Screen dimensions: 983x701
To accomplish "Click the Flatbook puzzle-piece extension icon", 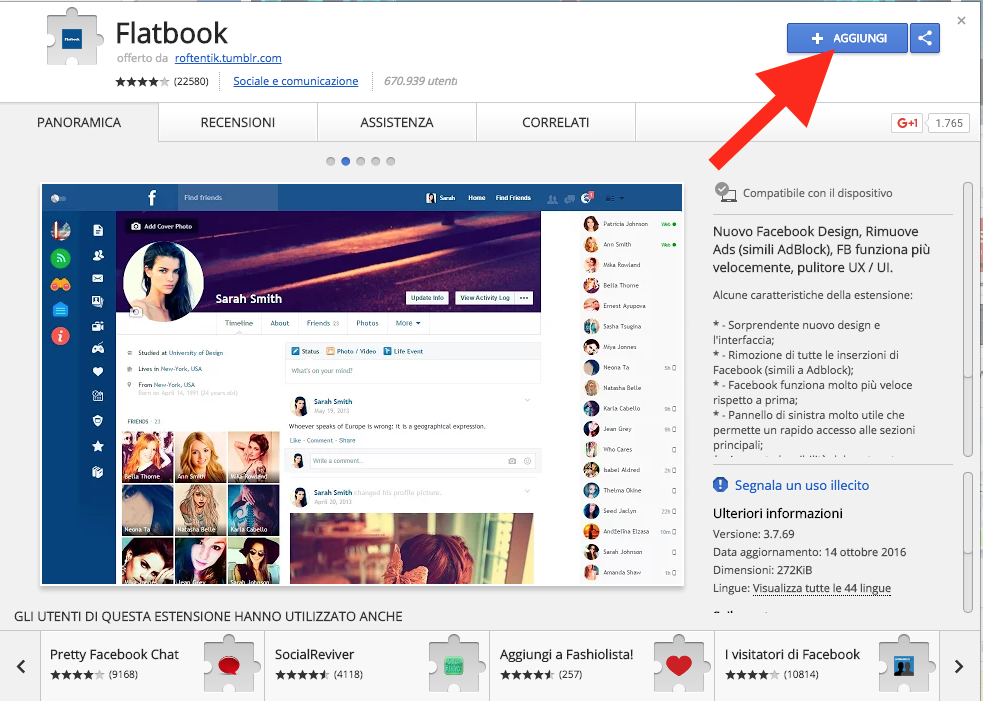I will (75, 37).
